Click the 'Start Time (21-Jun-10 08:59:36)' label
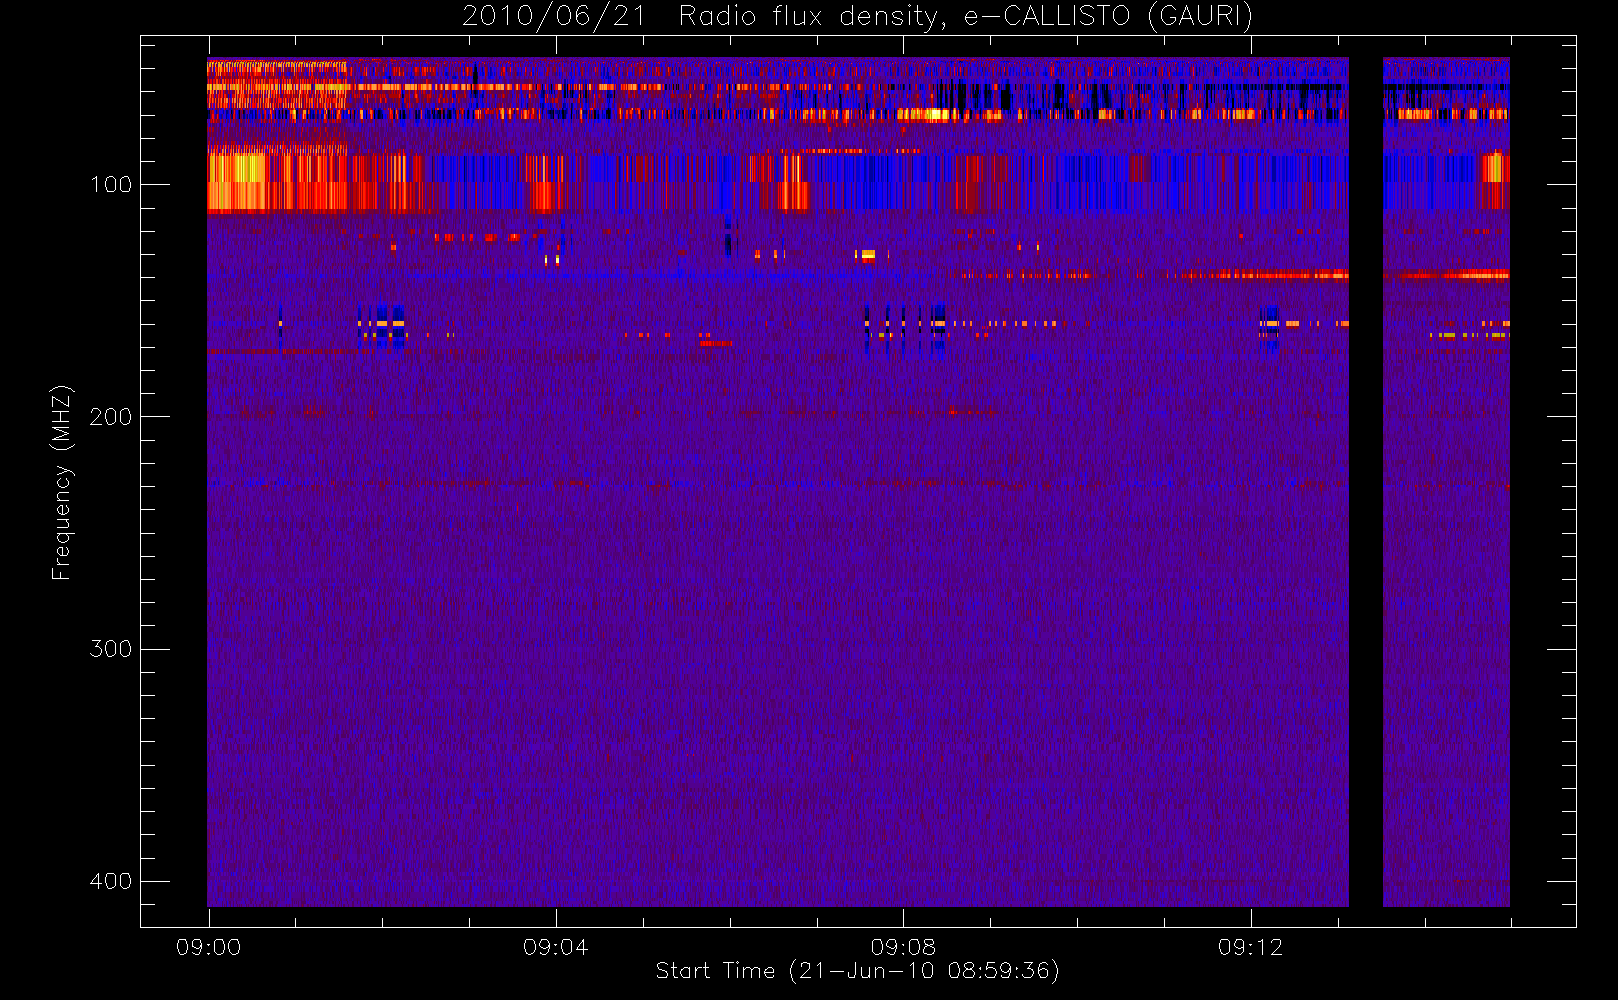Image resolution: width=1618 pixels, height=1000 pixels. coord(857,971)
